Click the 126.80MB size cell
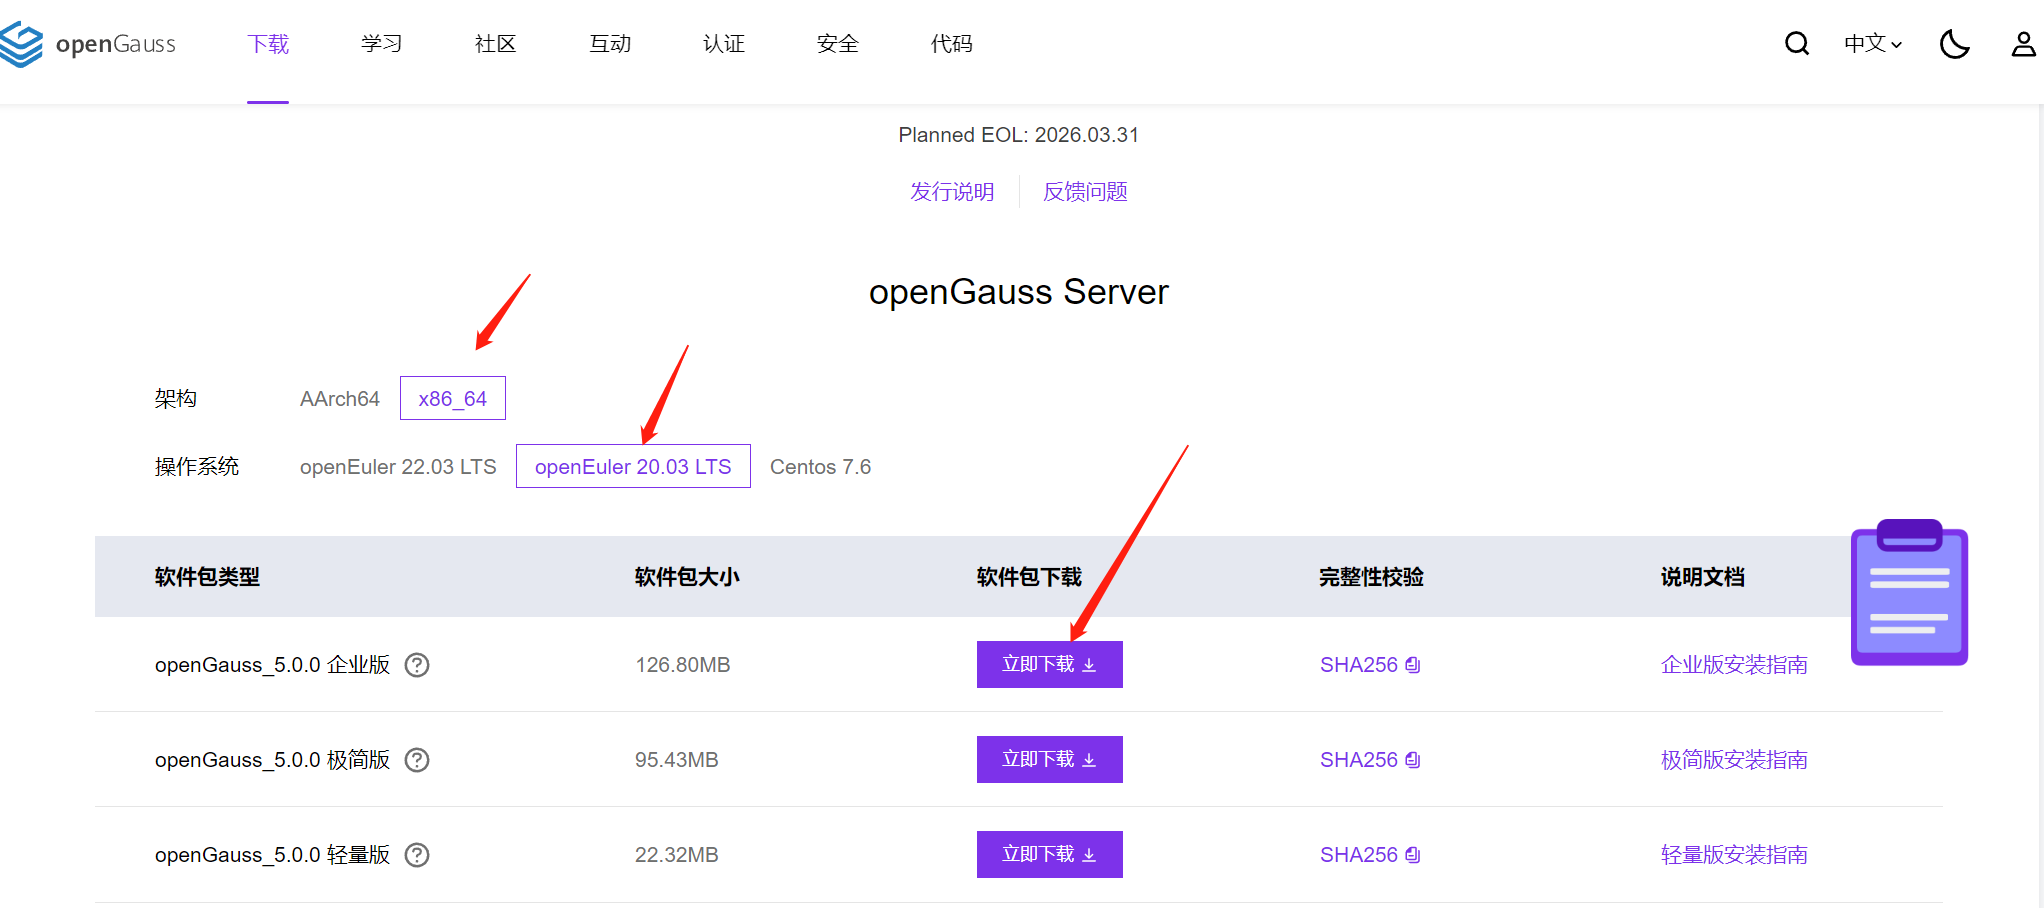This screenshot has width=2044, height=908. point(683,665)
